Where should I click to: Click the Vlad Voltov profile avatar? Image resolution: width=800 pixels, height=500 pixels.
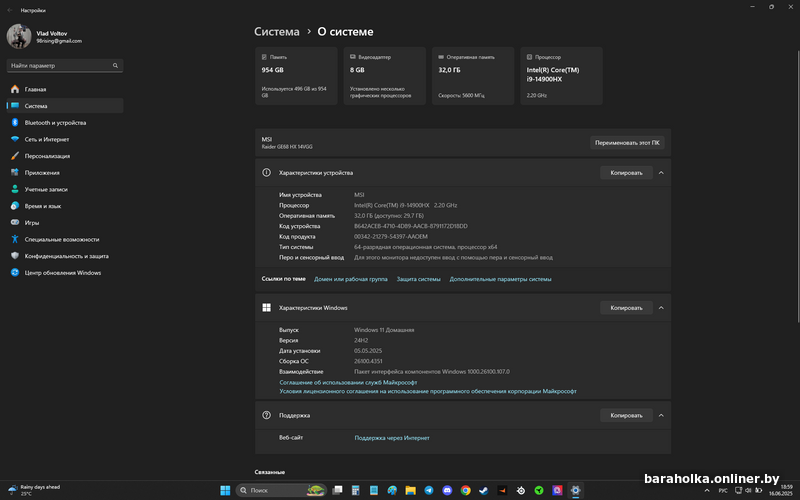pyautogui.click(x=19, y=37)
